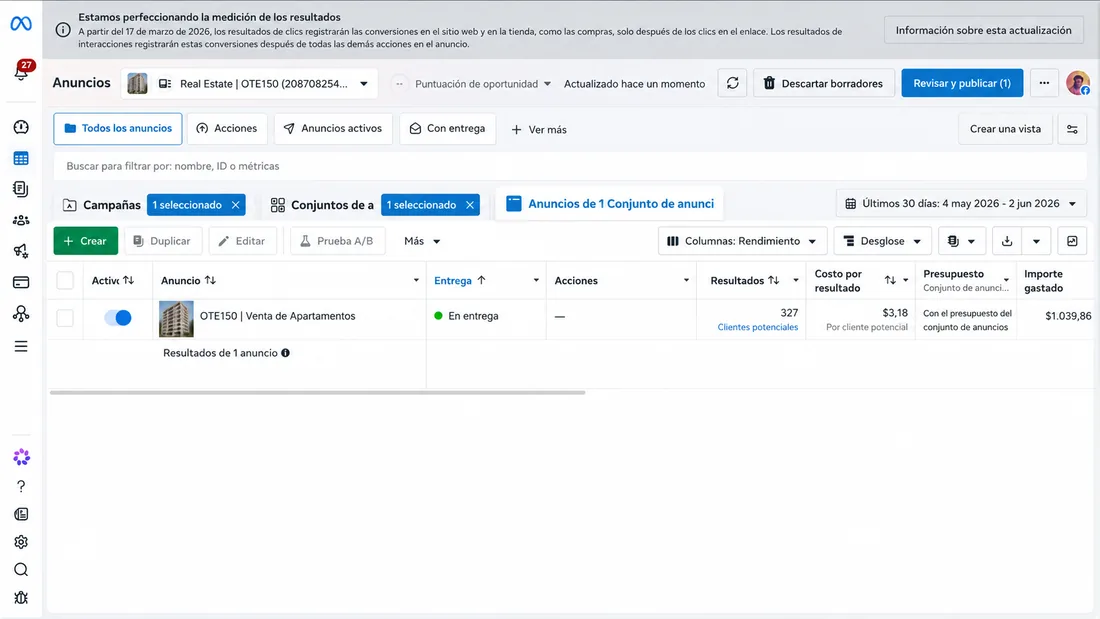Remove Conjuntos de anuncios seleccionado X
Viewport: 1100px width, 619px height.
470,205
